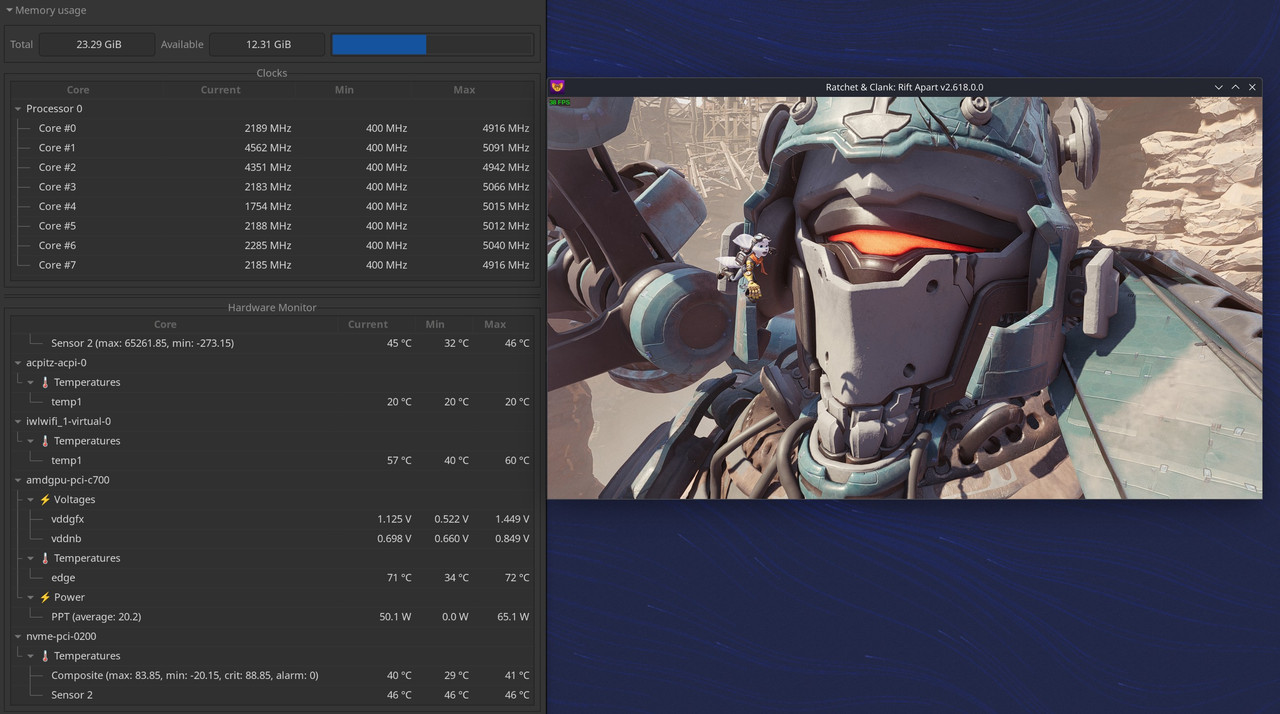The image size is (1280, 714).
Task: Click the Ratchet & Clank window title bar
Action: point(904,87)
